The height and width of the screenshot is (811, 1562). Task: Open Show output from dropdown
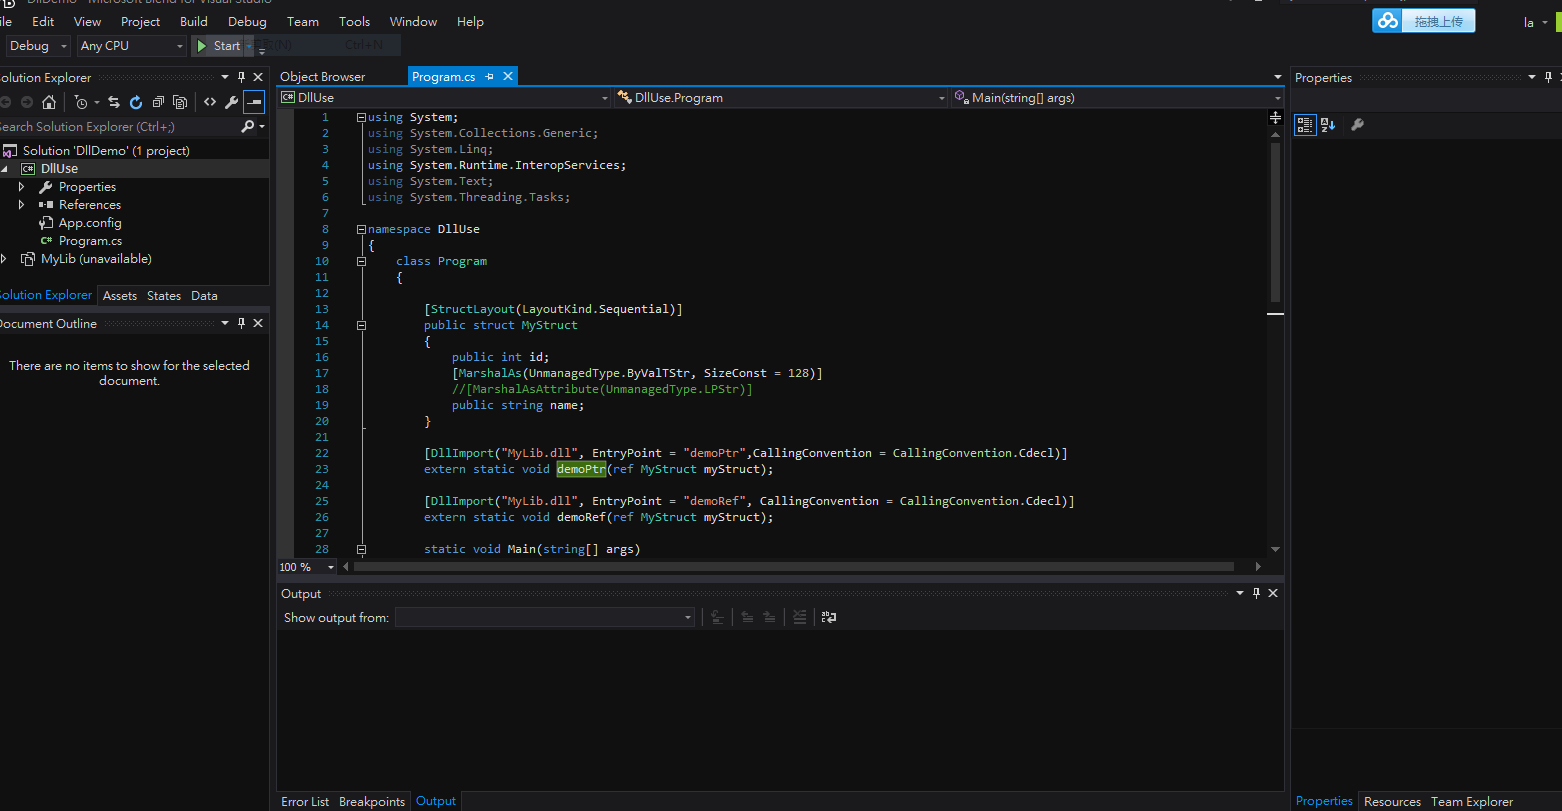tap(544, 618)
